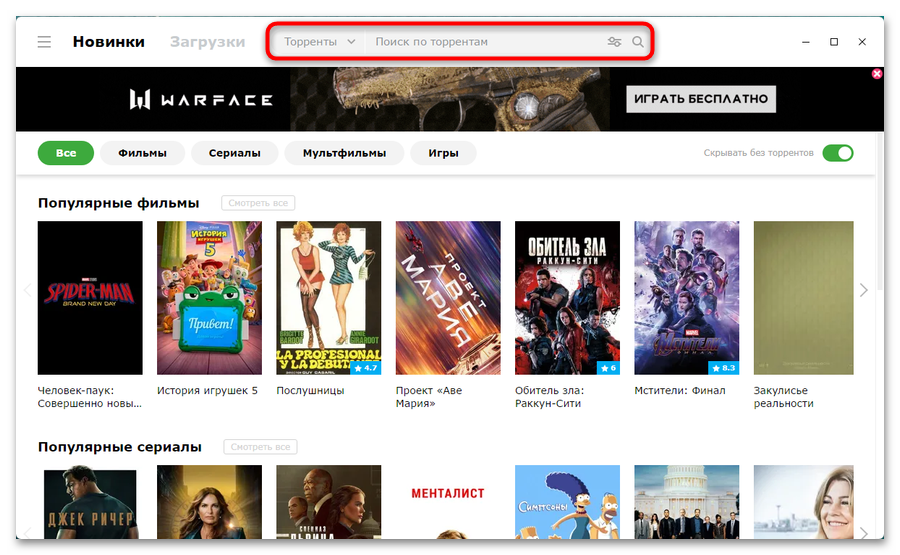Open the 'Проект Аве Мария' poster
This screenshot has width=900, height=555.
[x=448, y=298]
